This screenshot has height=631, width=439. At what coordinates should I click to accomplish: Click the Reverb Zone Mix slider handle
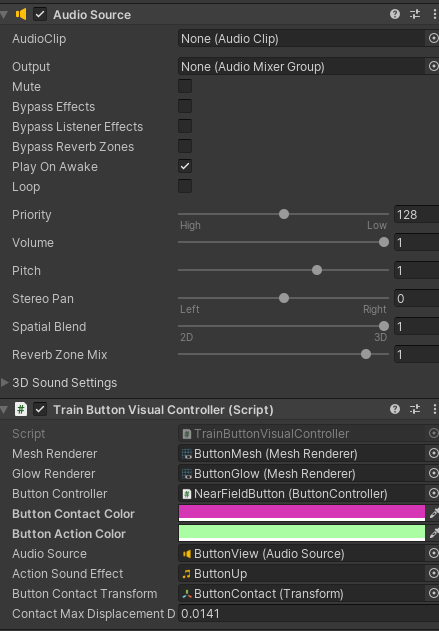tap(366, 354)
